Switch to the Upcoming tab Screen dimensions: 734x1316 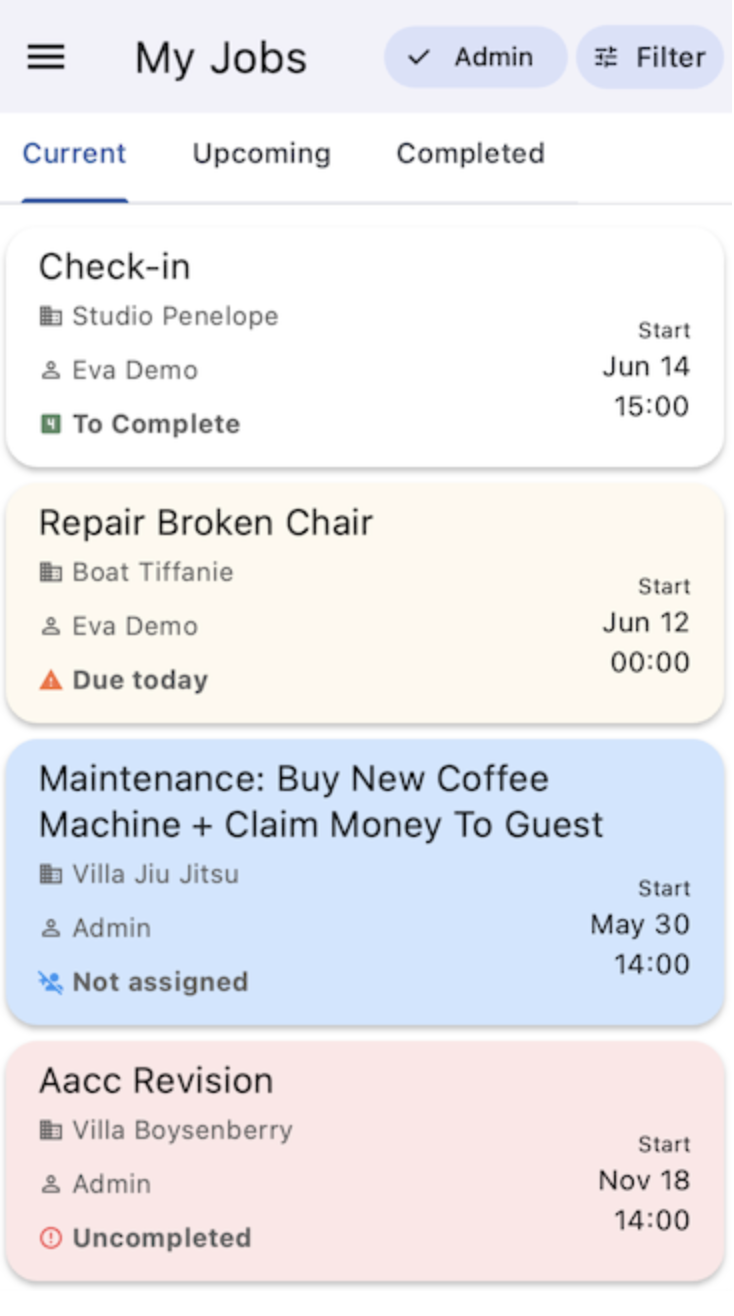pyautogui.click(x=261, y=154)
